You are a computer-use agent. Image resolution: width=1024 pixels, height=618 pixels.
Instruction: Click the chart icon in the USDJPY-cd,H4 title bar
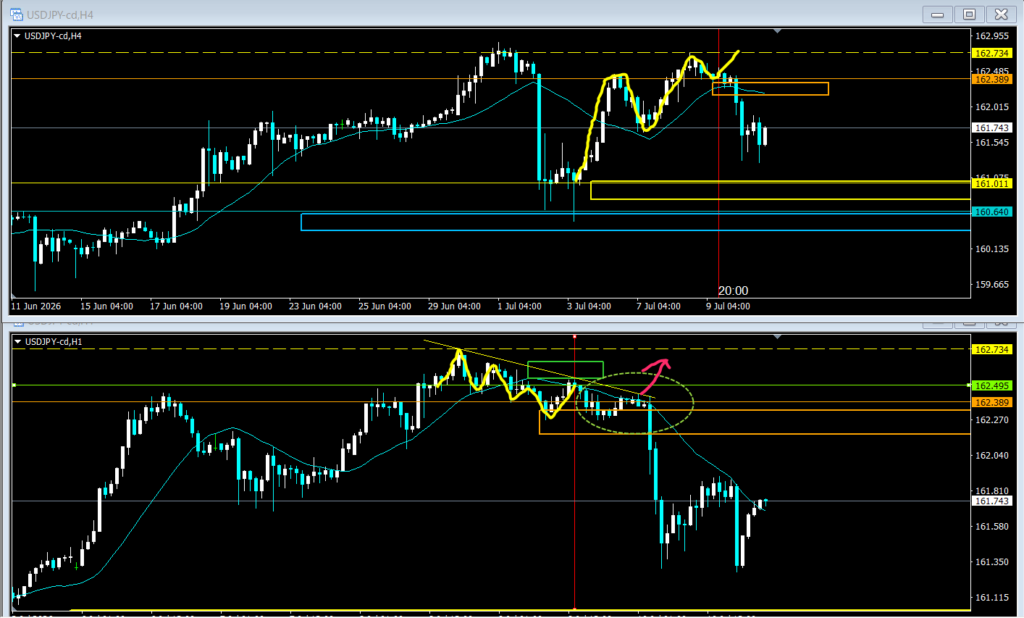click(16, 14)
